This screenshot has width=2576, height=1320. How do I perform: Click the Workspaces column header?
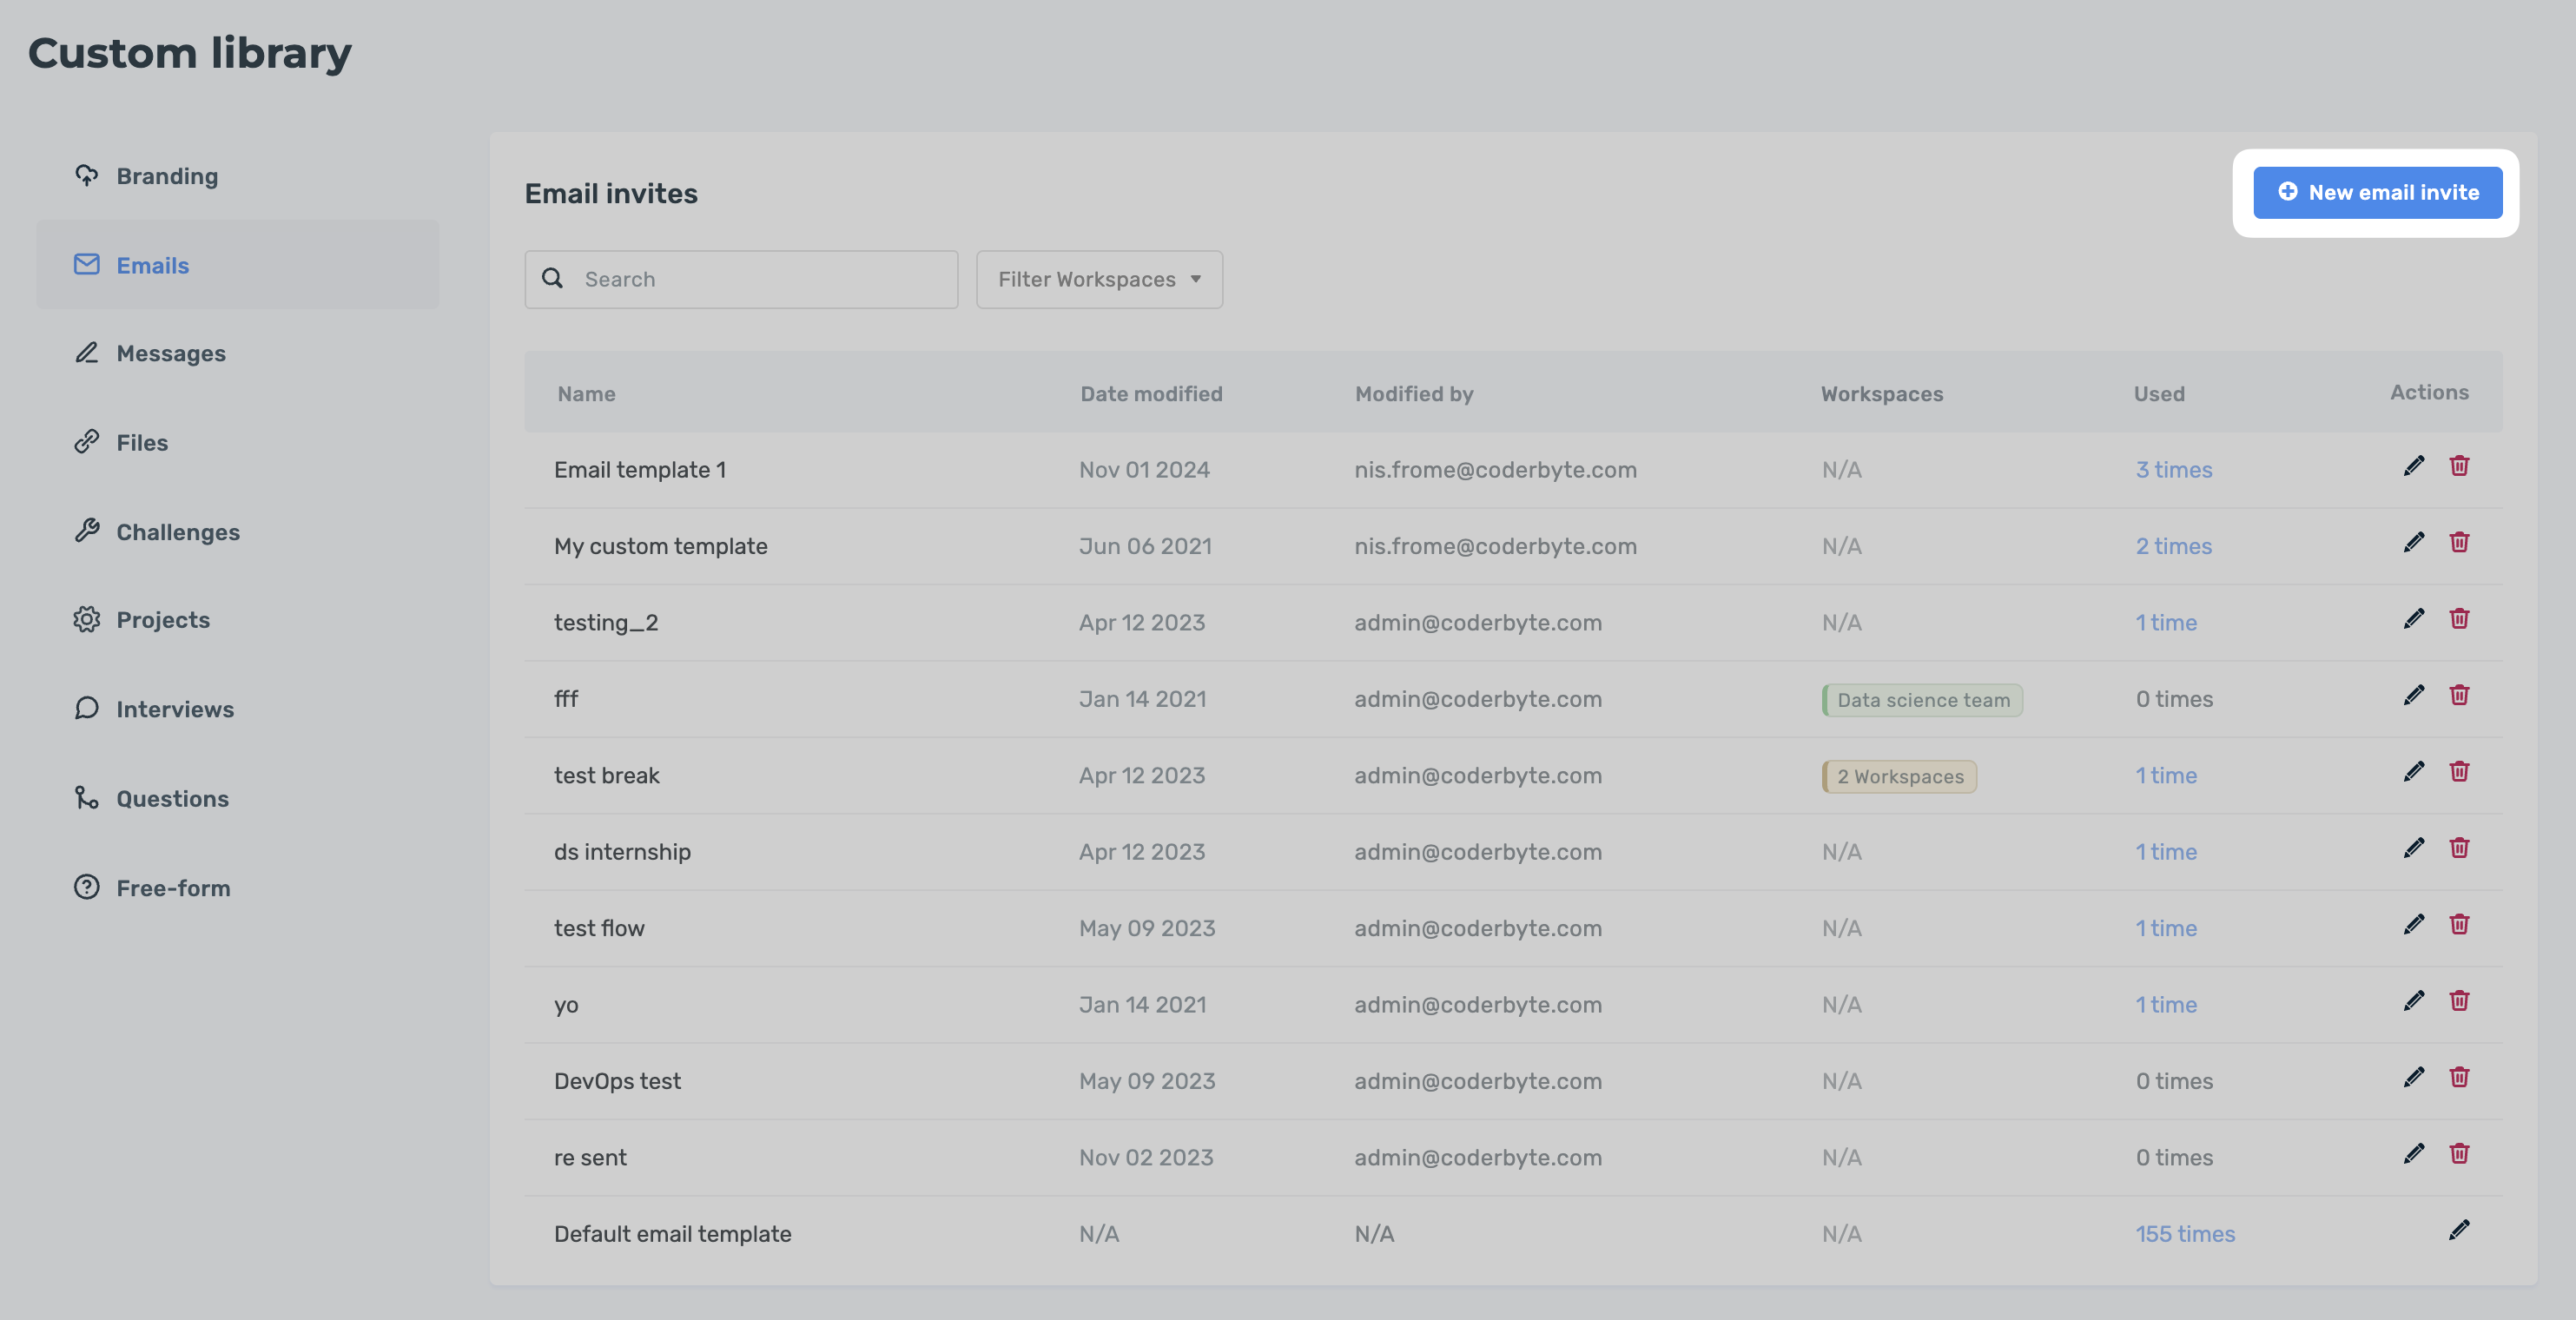pyautogui.click(x=1882, y=393)
